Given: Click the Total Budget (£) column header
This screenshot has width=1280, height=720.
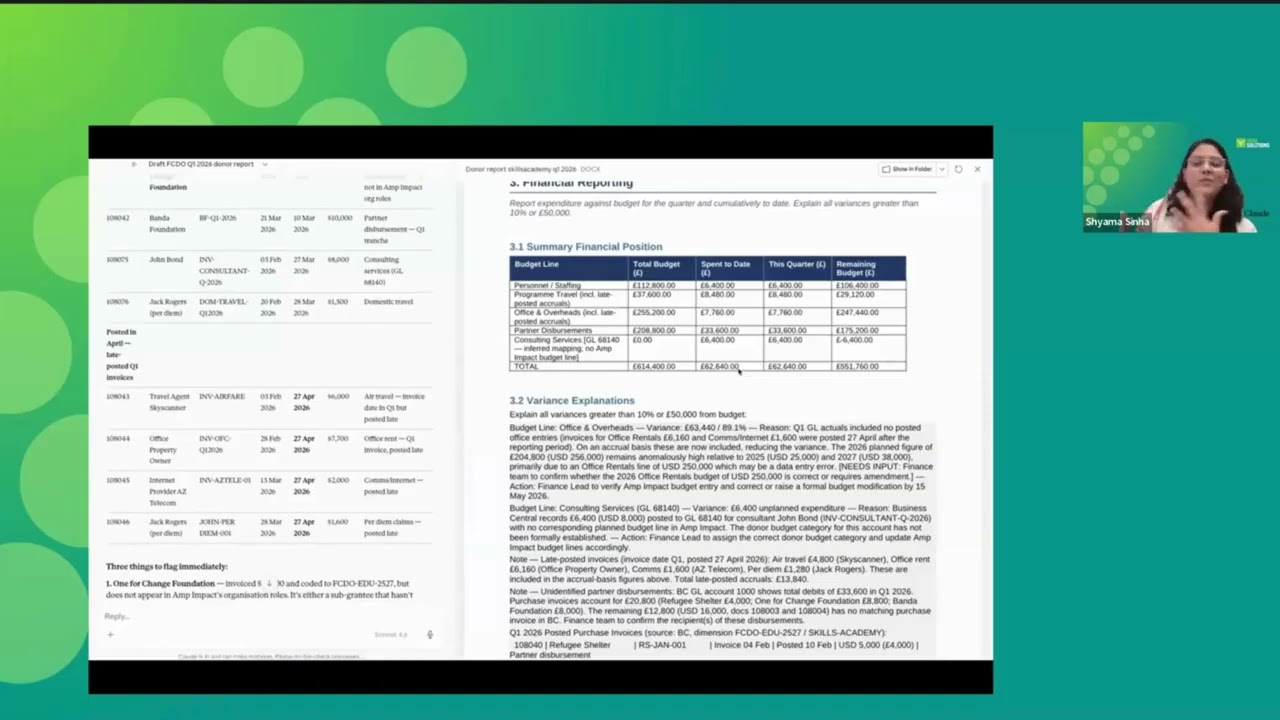Looking at the screenshot, I should pos(662,268).
